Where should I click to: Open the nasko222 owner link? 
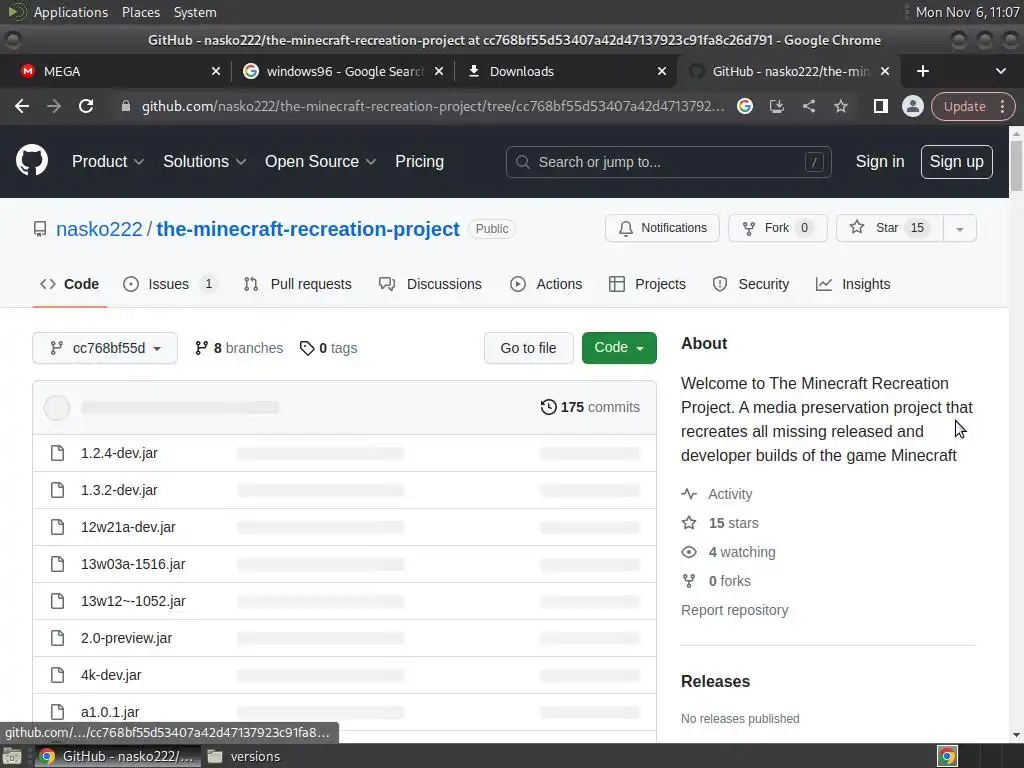99,229
